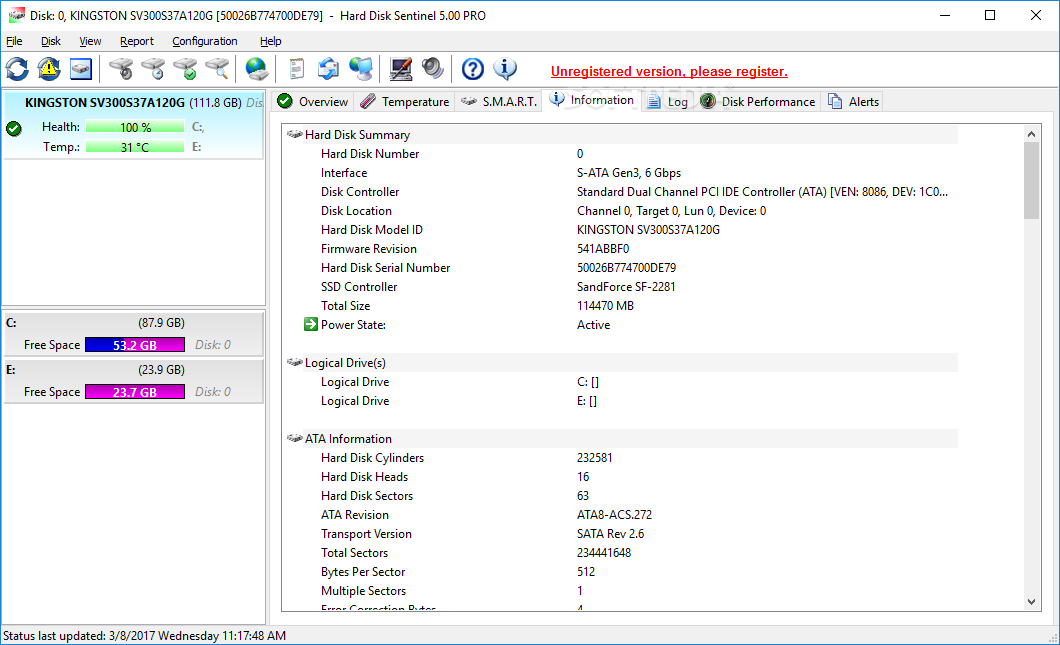Select Firmware Revision value 541ABBF0
This screenshot has width=1060, height=645.
603,249
